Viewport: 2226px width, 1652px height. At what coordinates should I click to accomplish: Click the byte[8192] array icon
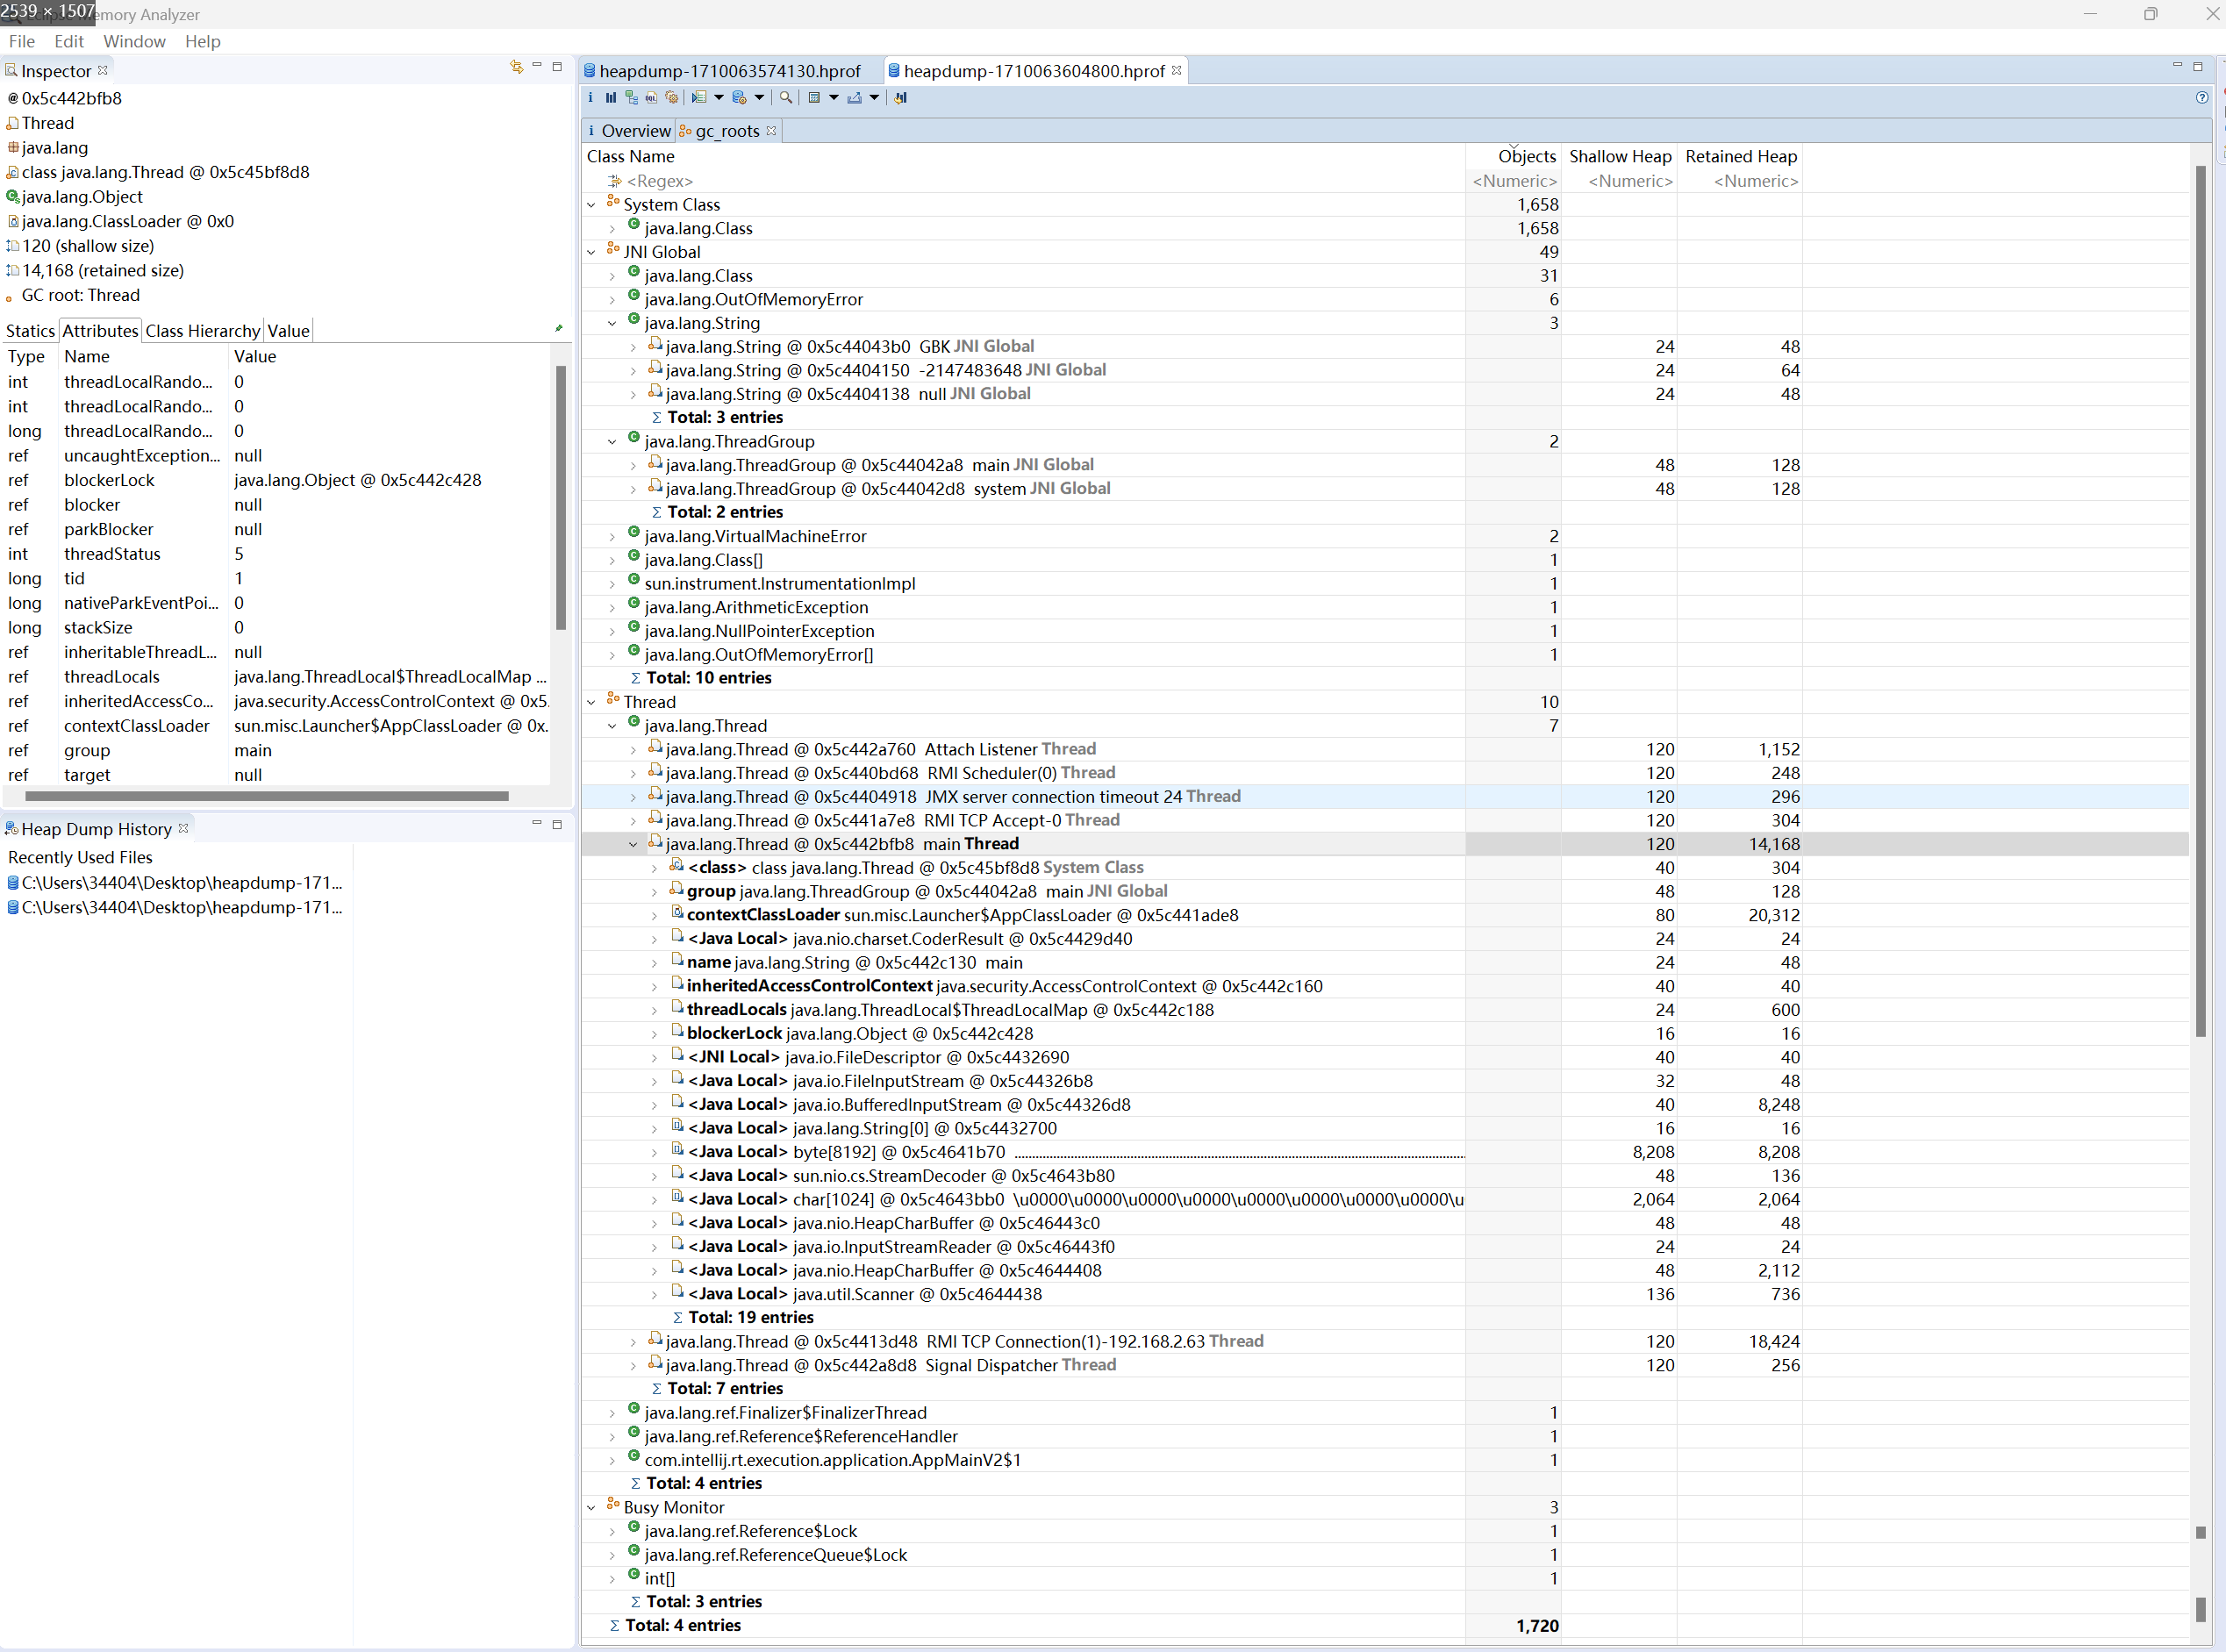pyautogui.click(x=677, y=1150)
